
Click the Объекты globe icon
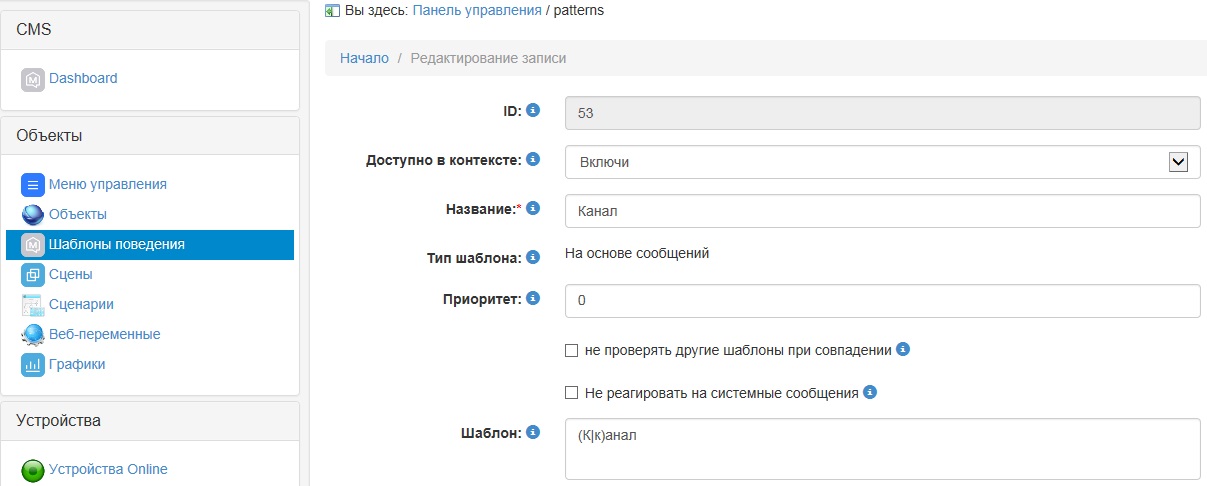pyautogui.click(x=33, y=215)
